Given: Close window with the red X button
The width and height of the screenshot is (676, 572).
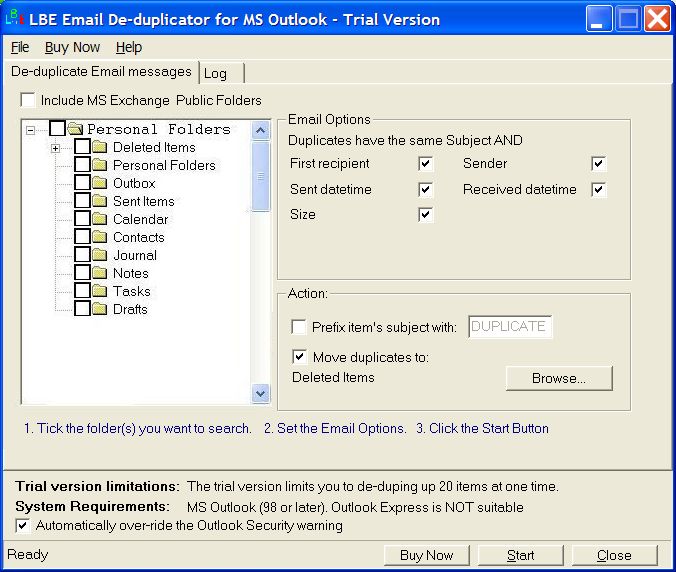Looking at the screenshot, I should (657, 19).
